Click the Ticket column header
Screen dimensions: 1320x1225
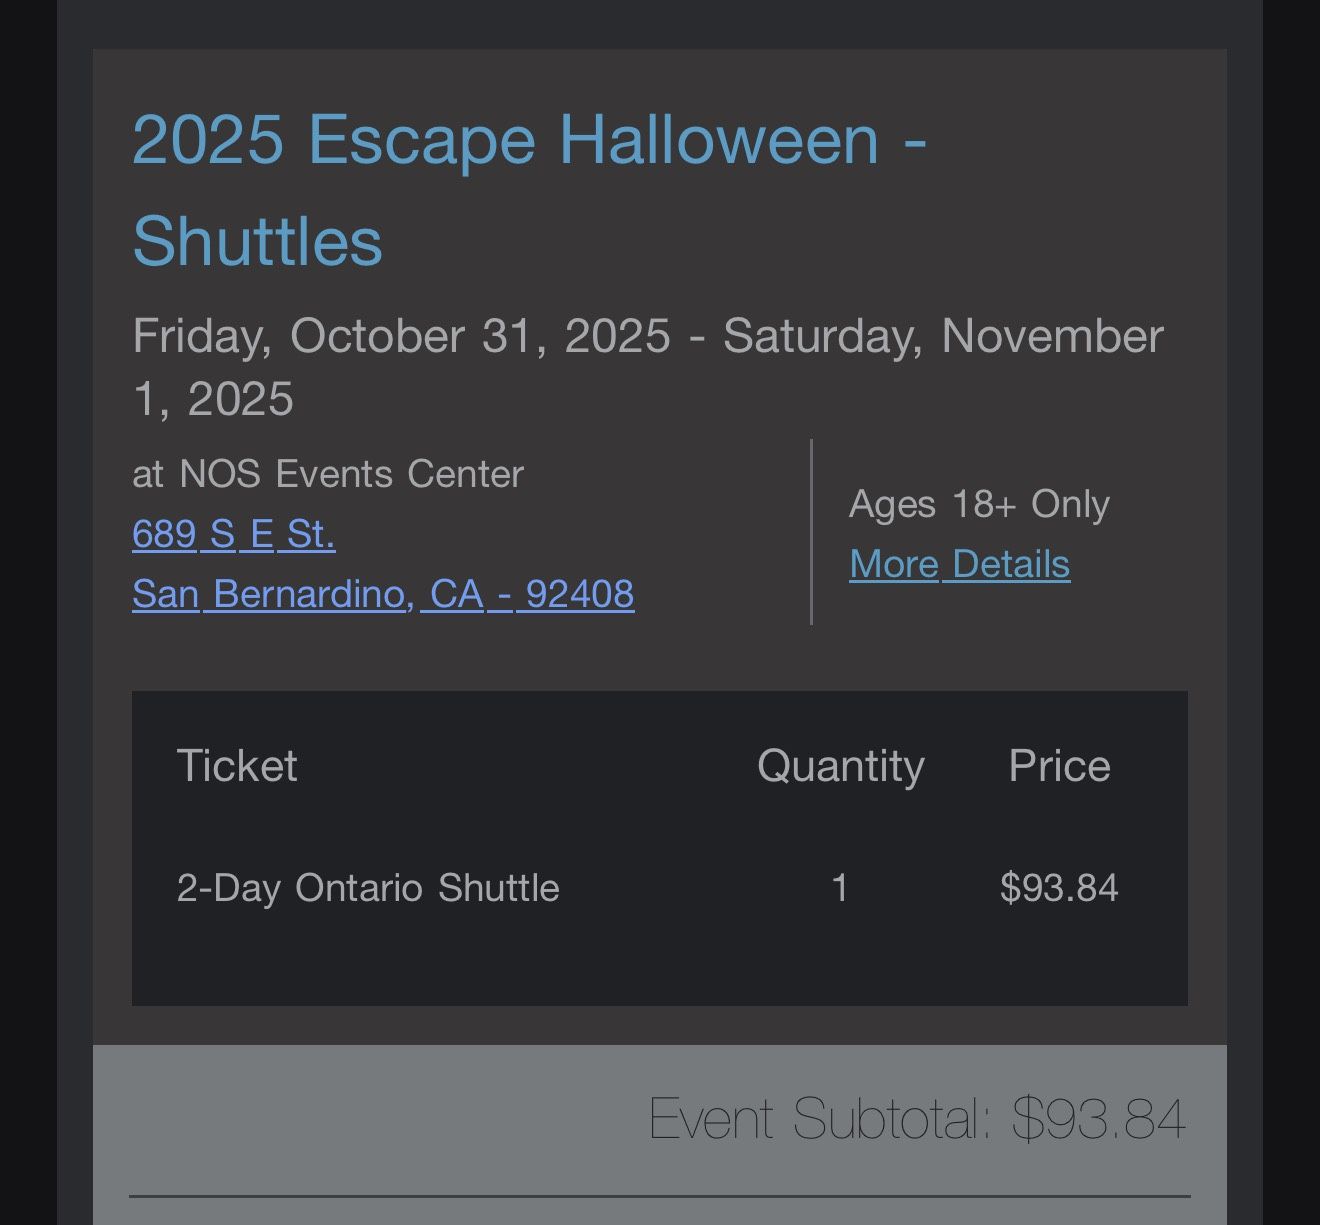(x=237, y=765)
